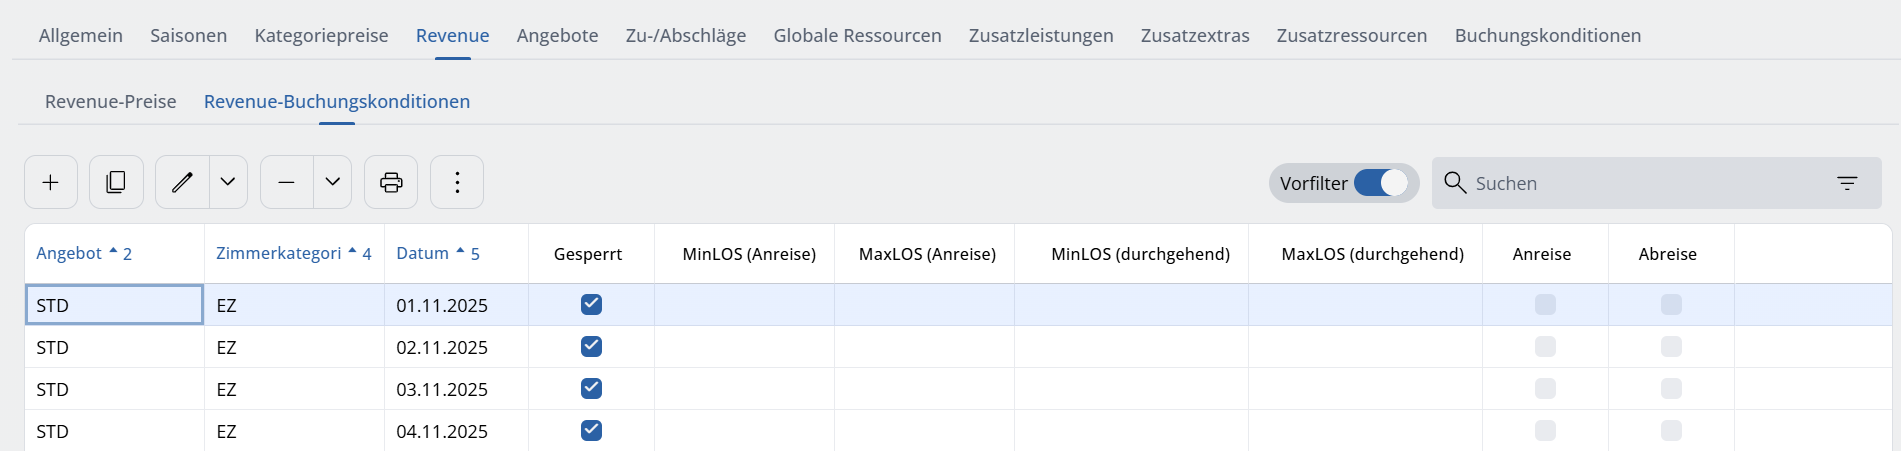Click the pencil edit icon
1901x451 pixels.
(x=182, y=182)
